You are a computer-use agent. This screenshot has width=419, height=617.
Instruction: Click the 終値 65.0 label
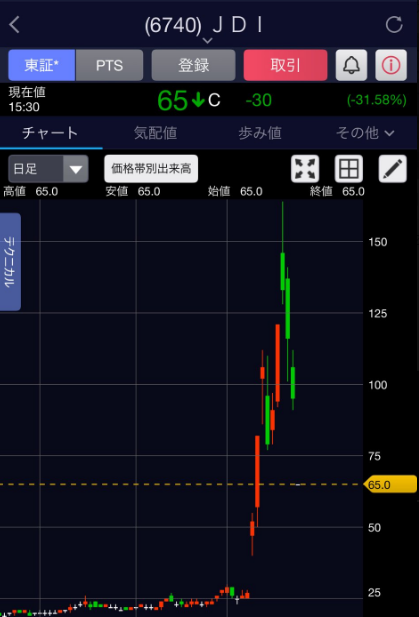(x=337, y=192)
